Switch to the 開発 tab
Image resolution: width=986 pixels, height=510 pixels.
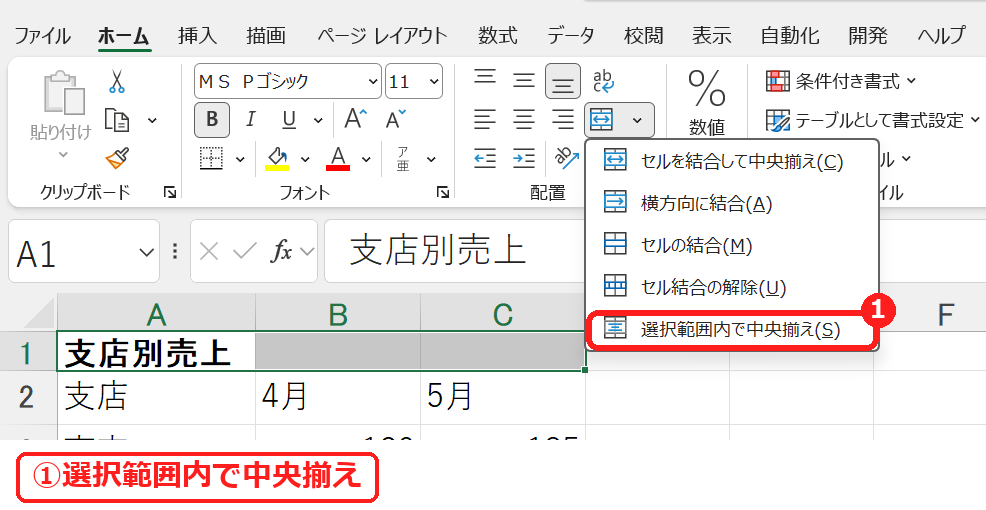868,35
